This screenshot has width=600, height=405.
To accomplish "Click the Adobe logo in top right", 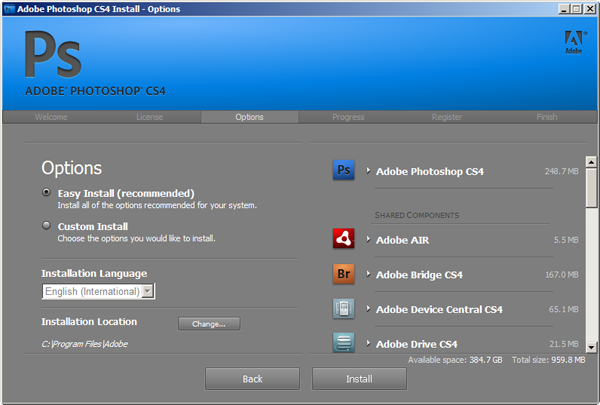I will click(x=572, y=40).
